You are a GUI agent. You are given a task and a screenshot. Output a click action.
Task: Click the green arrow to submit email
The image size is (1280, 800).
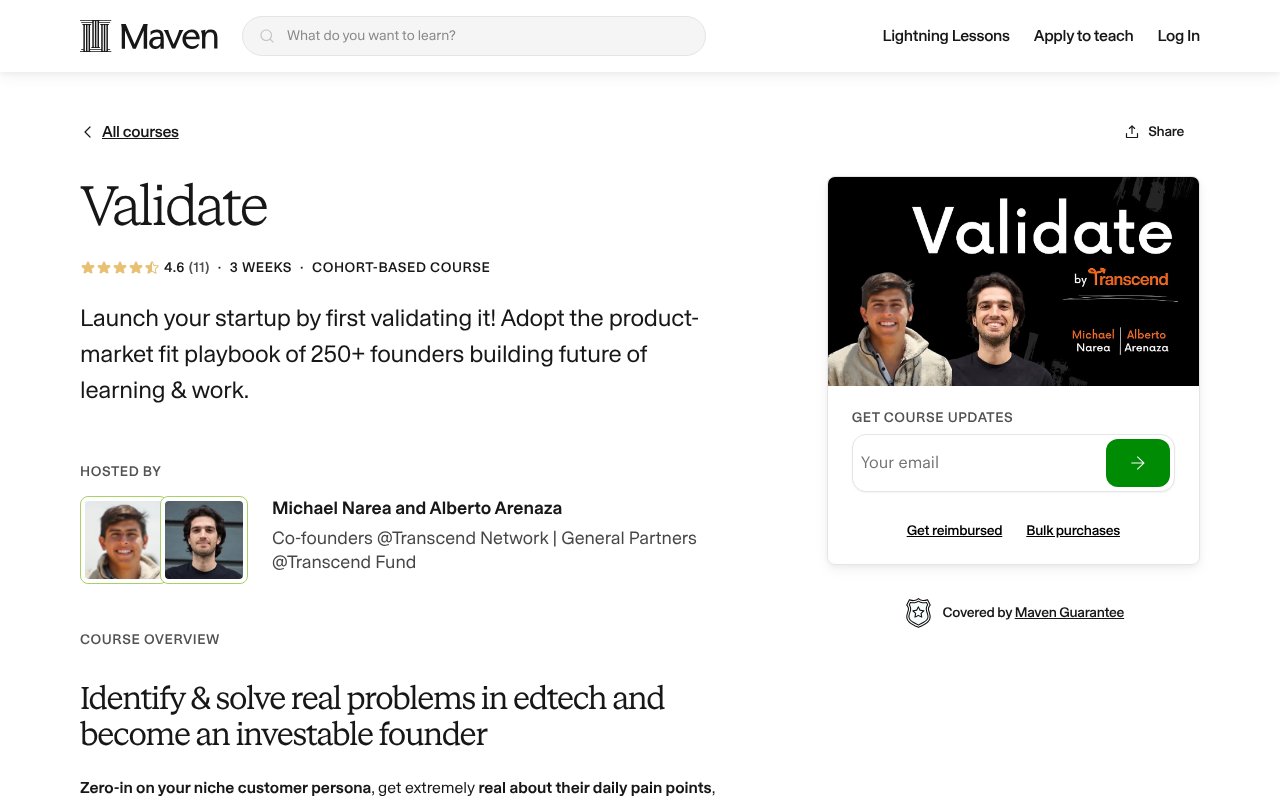tap(1138, 462)
